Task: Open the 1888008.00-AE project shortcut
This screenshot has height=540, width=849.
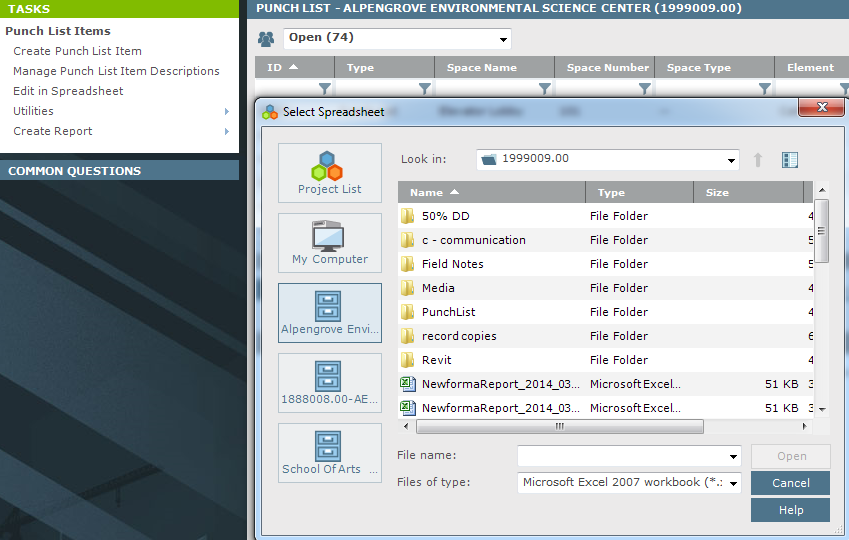Action: (330, 383)
